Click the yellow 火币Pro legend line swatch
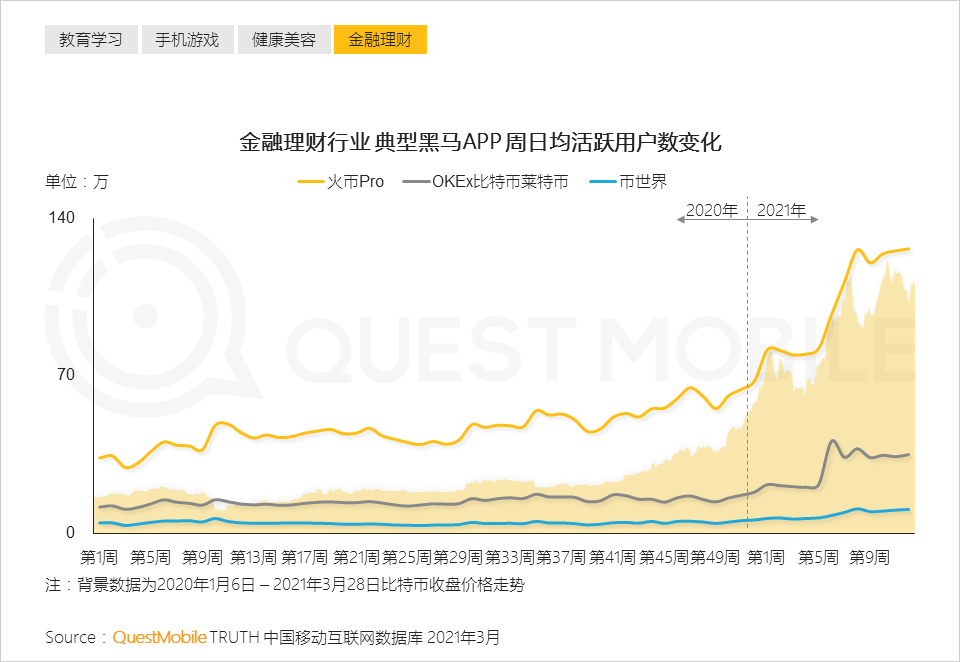 pos(310,182)
